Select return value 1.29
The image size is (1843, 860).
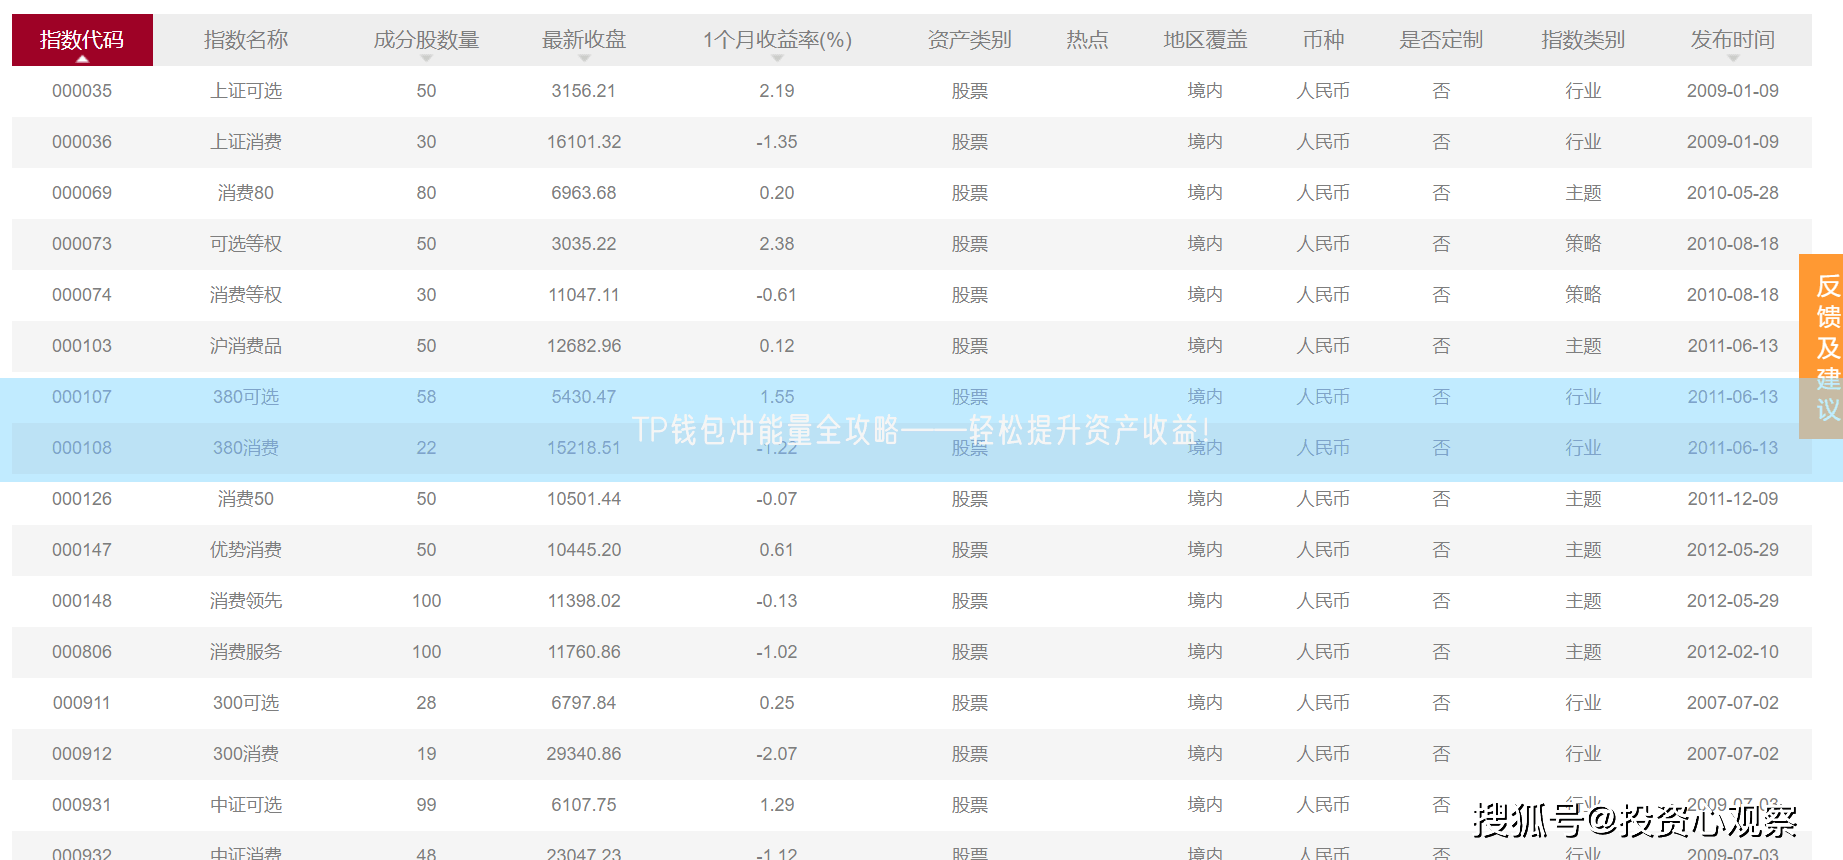pos(777,805)
